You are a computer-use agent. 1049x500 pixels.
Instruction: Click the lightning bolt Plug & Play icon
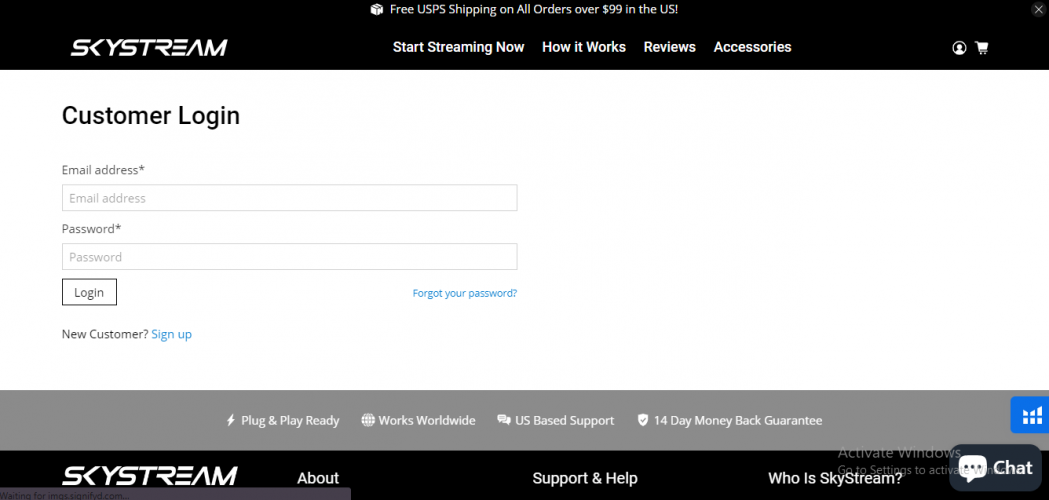coord(230,420)
